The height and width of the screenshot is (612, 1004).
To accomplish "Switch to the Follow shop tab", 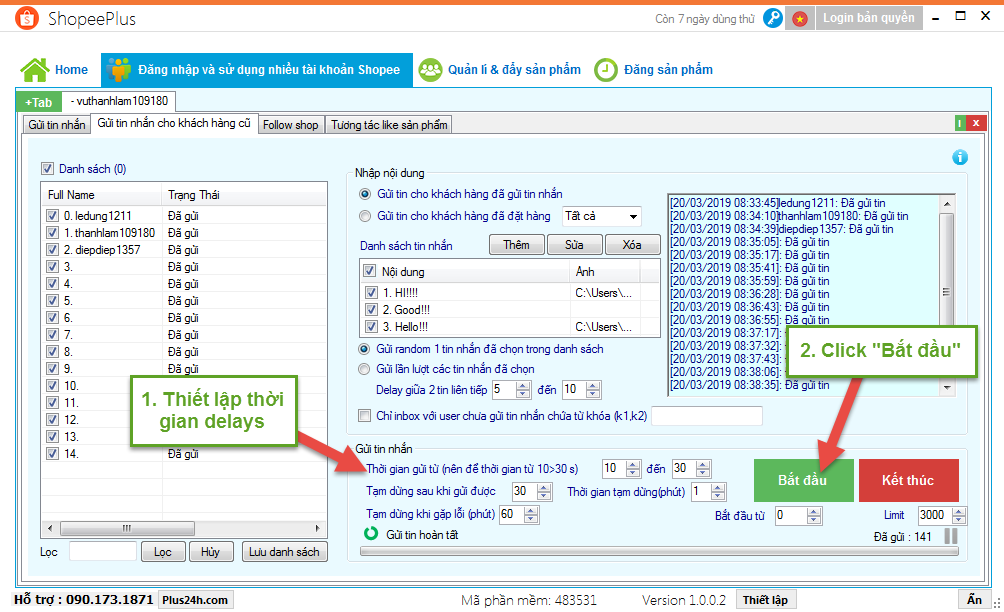I will coord(290,124).
